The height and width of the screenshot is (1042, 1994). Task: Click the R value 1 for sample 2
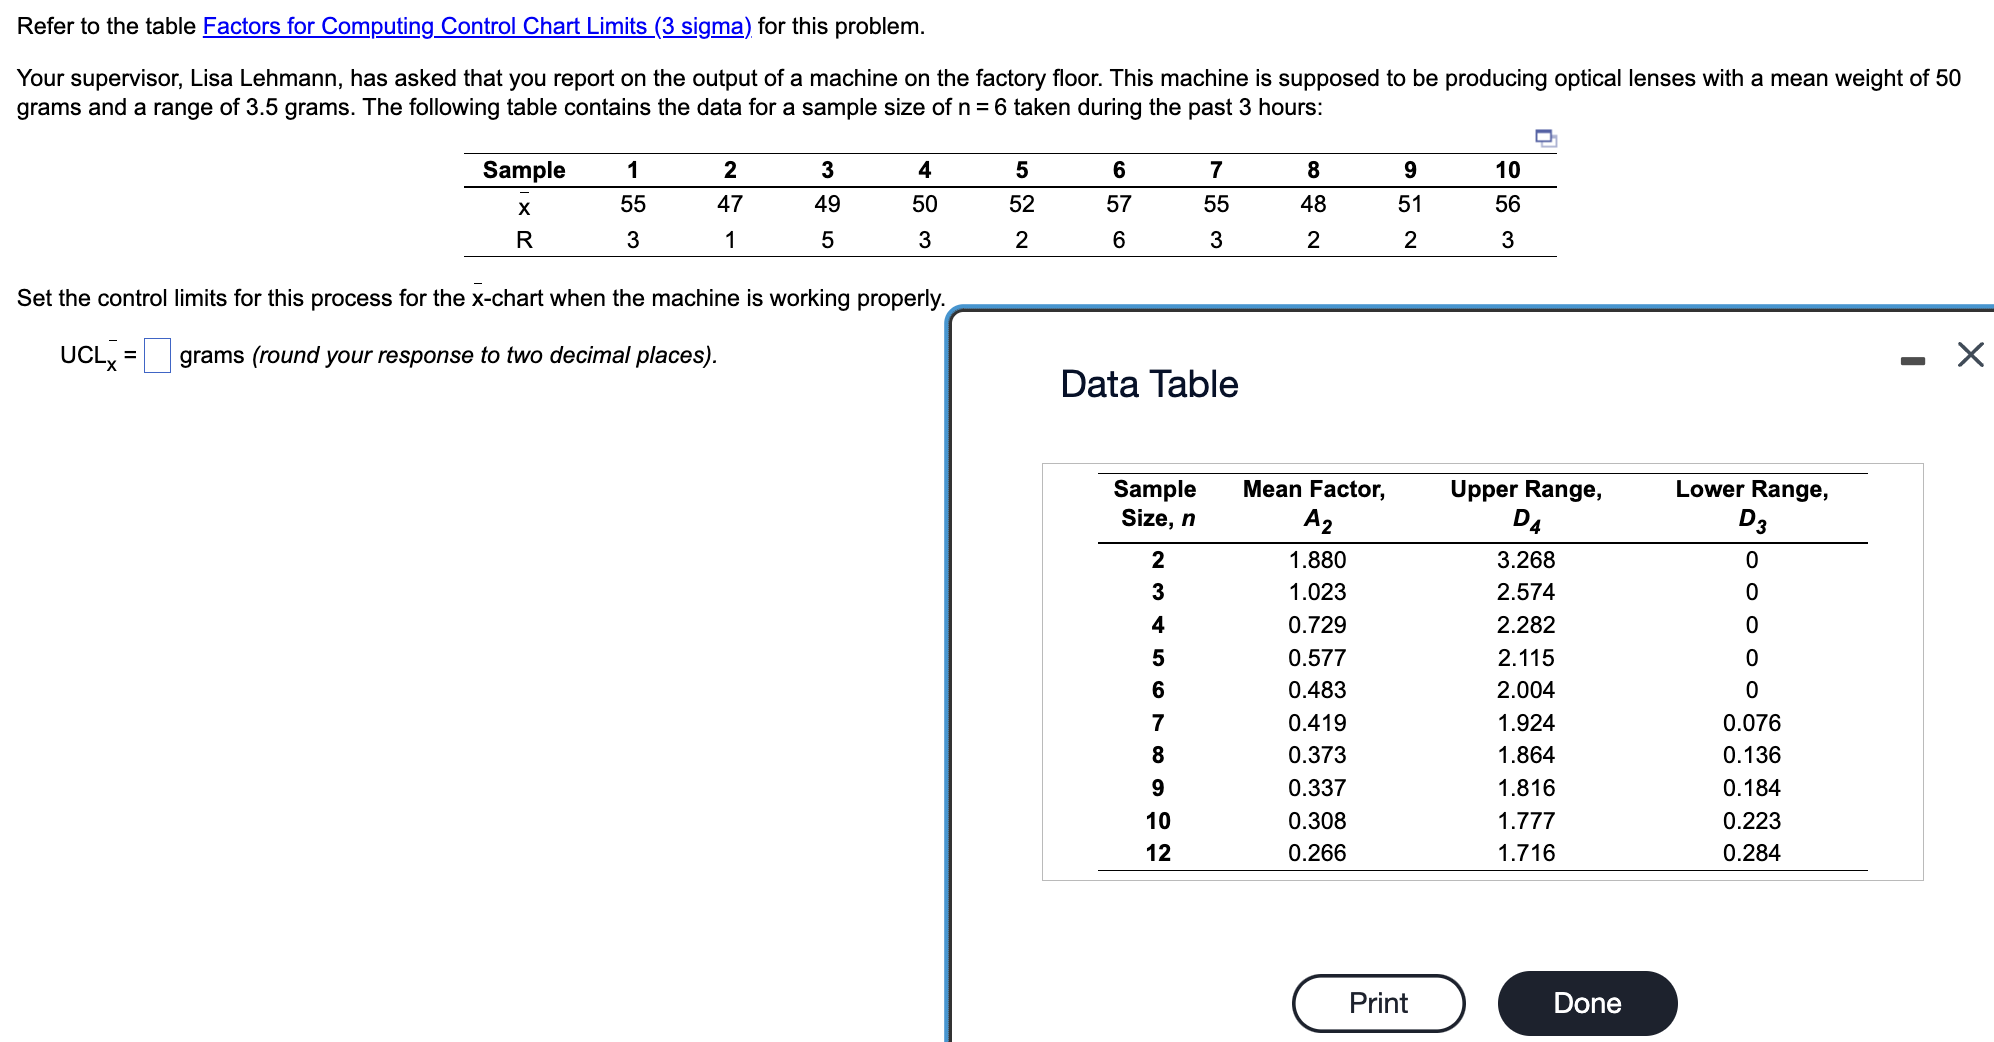tap(730, 240)
